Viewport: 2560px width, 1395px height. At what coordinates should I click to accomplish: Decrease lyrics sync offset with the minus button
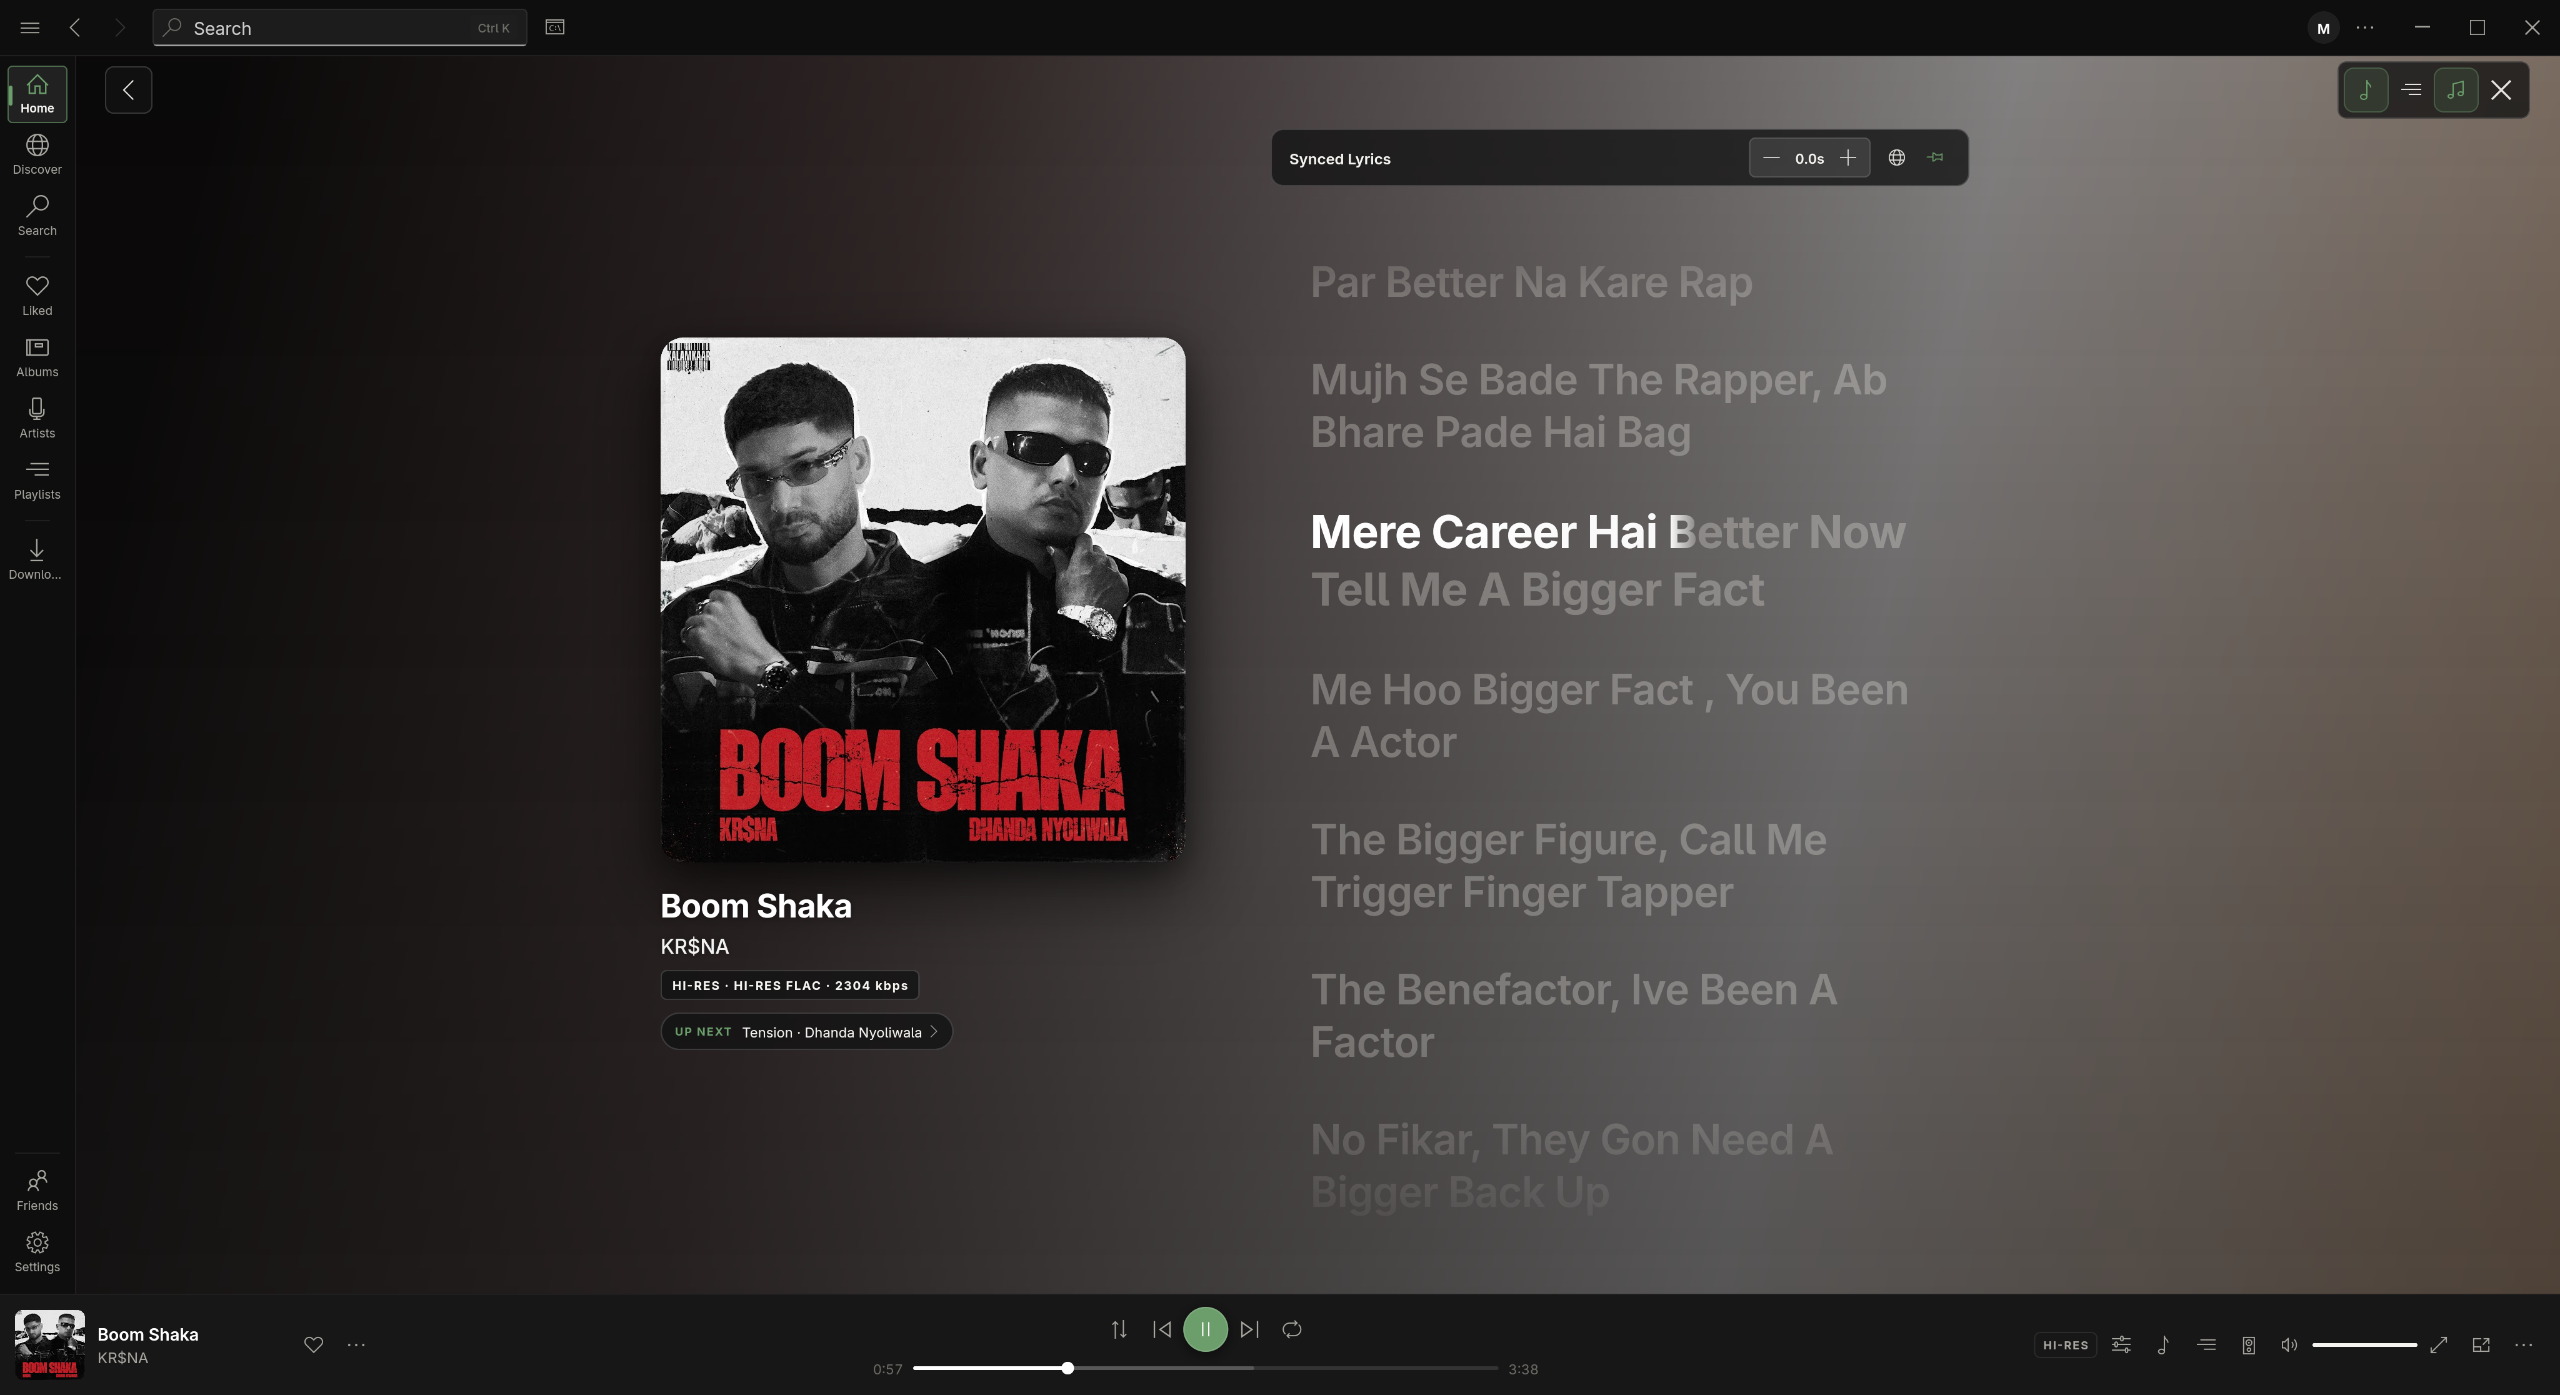1771,158
